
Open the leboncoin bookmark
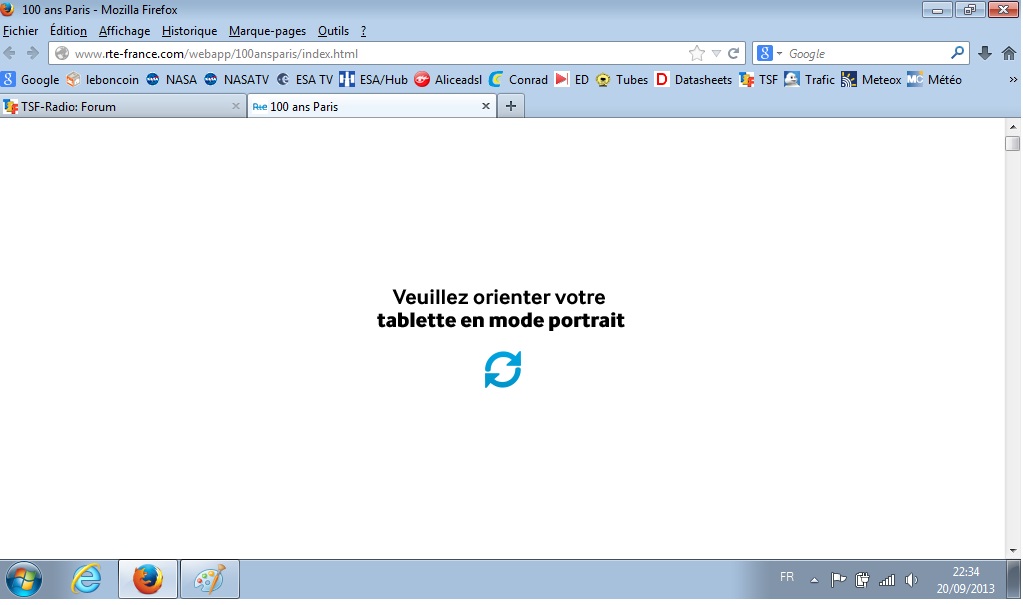click(103, 80)
